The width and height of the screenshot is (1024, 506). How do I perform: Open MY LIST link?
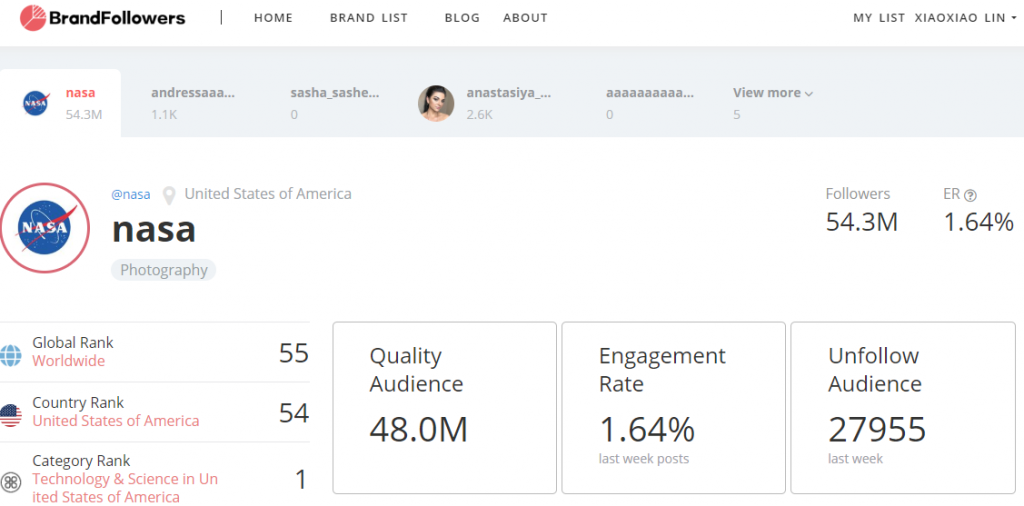[879, 18]
